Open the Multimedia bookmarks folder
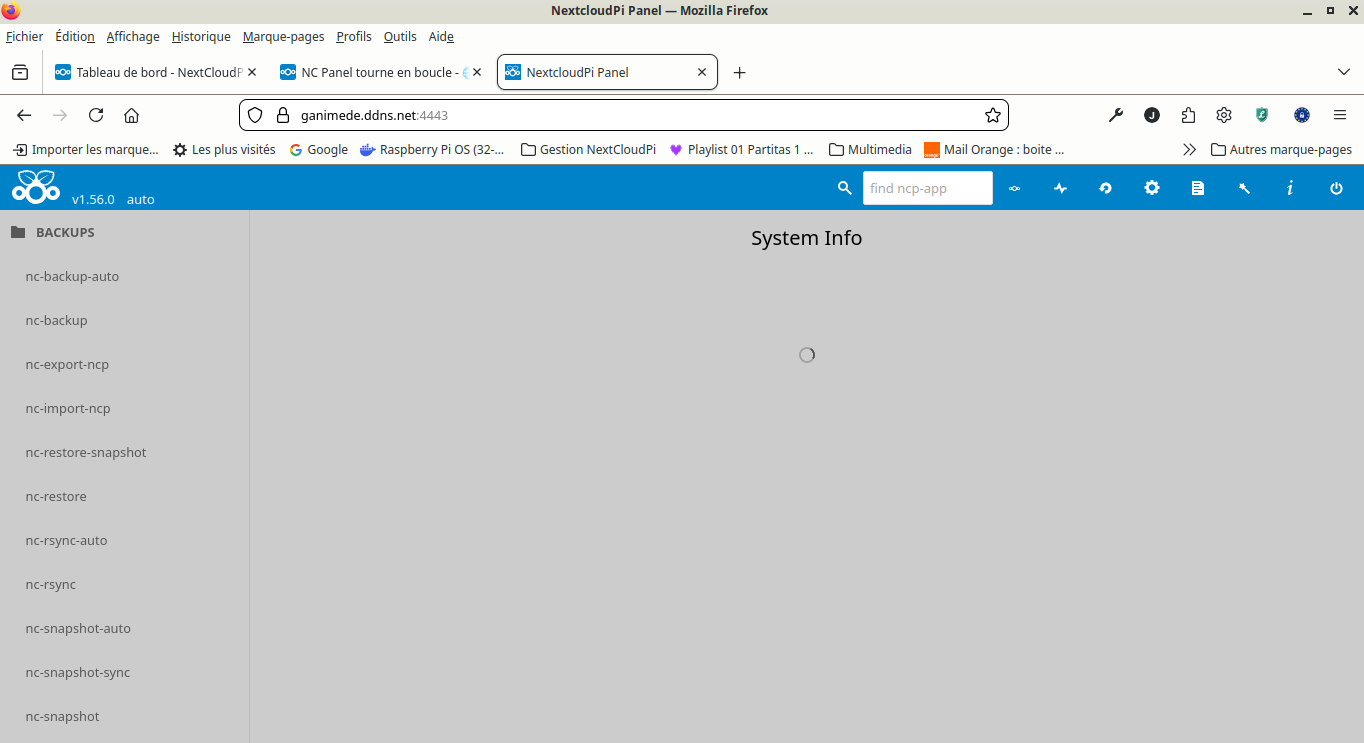 (870, 149)
